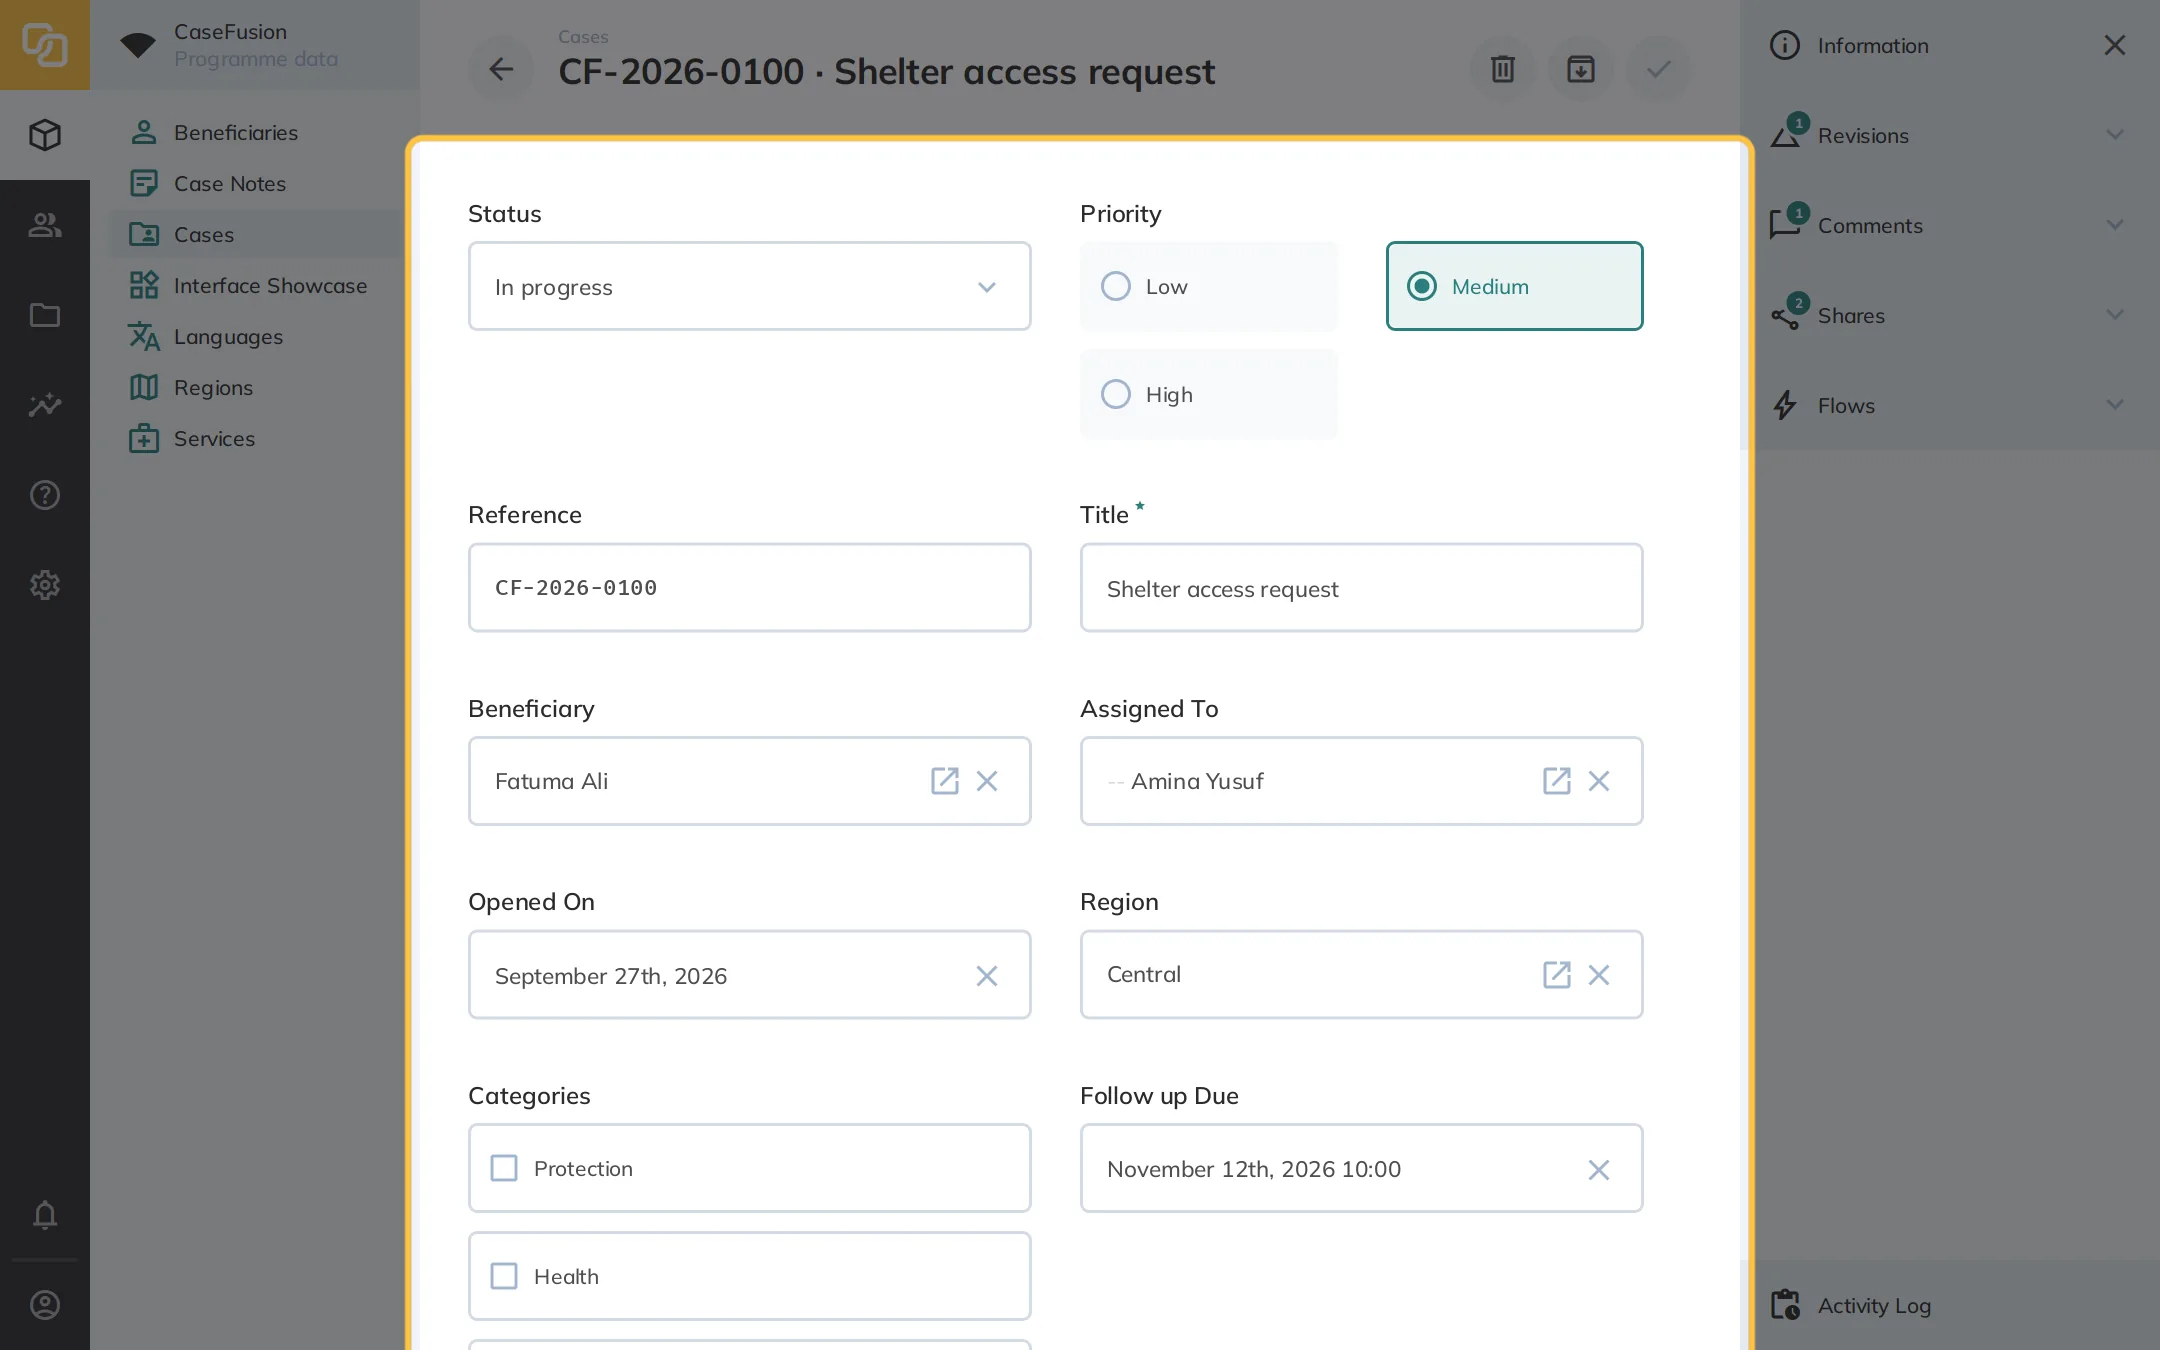Clear the Follow up Due datetime
2160x1350 pixels.
[1599, 1170]
